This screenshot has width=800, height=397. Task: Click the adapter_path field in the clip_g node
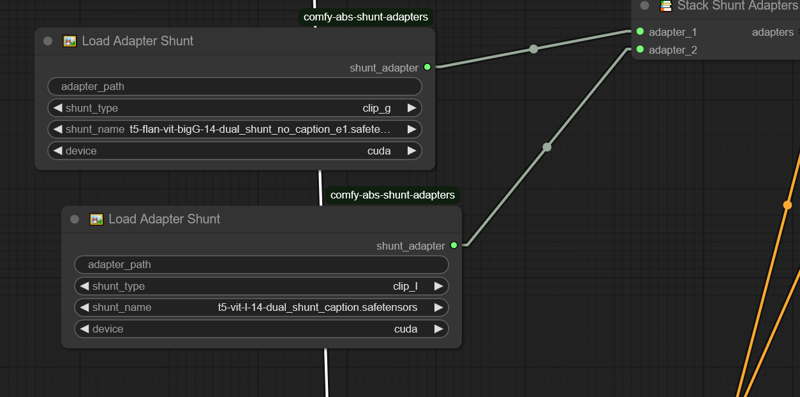(x=235, y=87)
